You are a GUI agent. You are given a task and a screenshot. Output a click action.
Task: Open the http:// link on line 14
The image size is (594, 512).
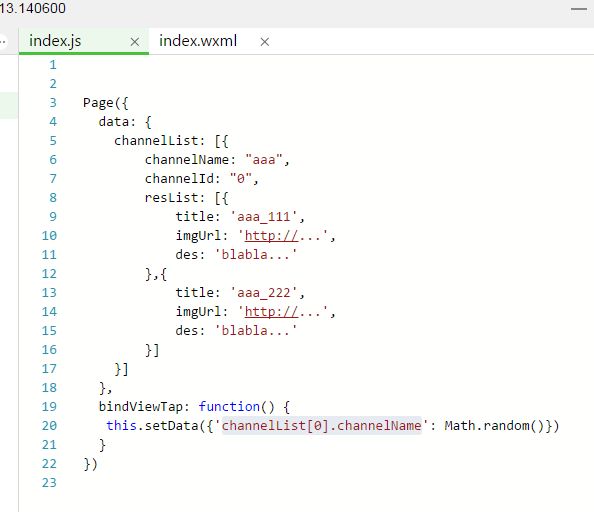click(271, 312)
